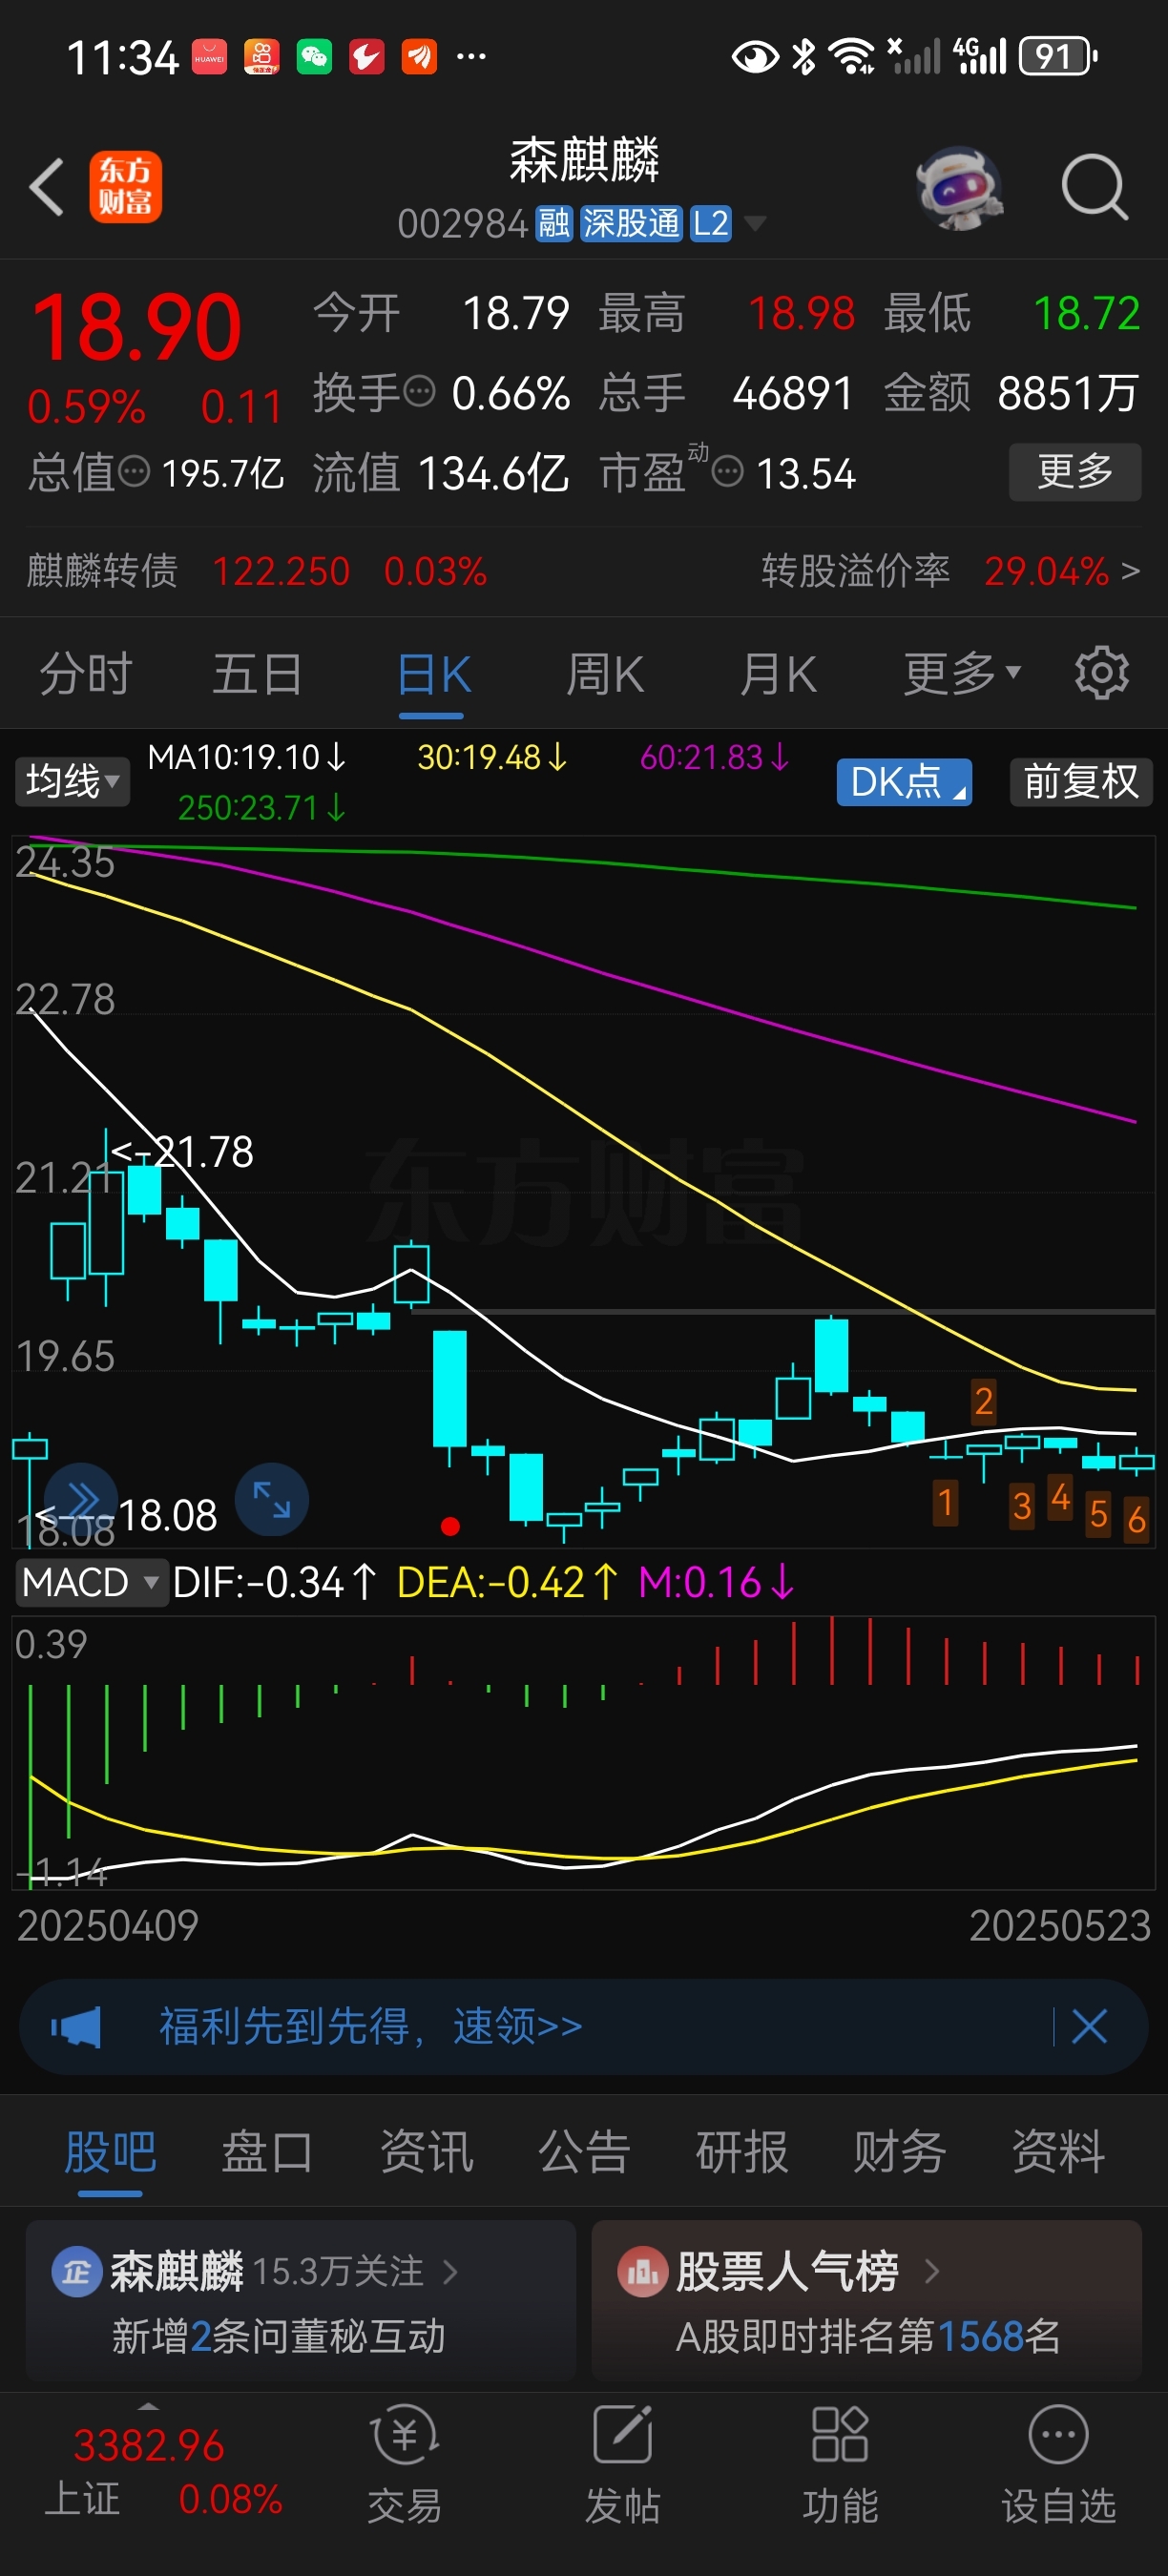Expand 股票人气榜 card arrow

point(932,2272)
